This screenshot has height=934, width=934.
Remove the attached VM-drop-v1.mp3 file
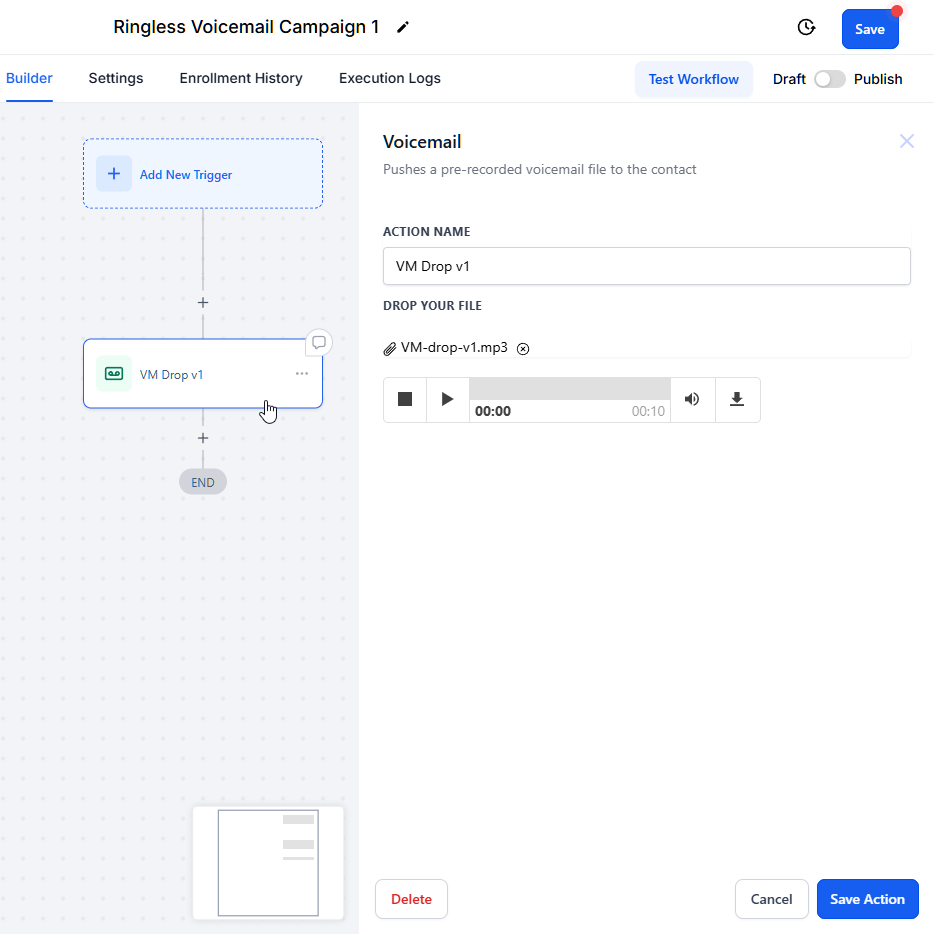(523, 349)
